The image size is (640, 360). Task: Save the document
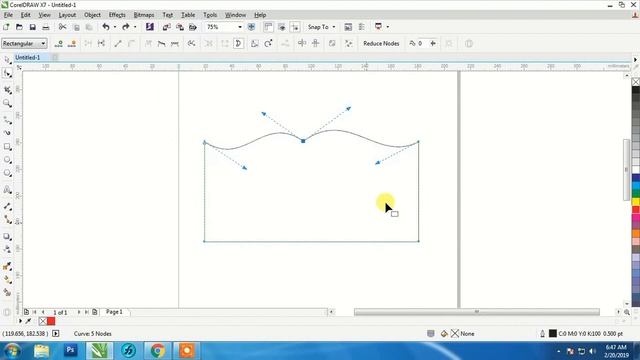(32, 27)
